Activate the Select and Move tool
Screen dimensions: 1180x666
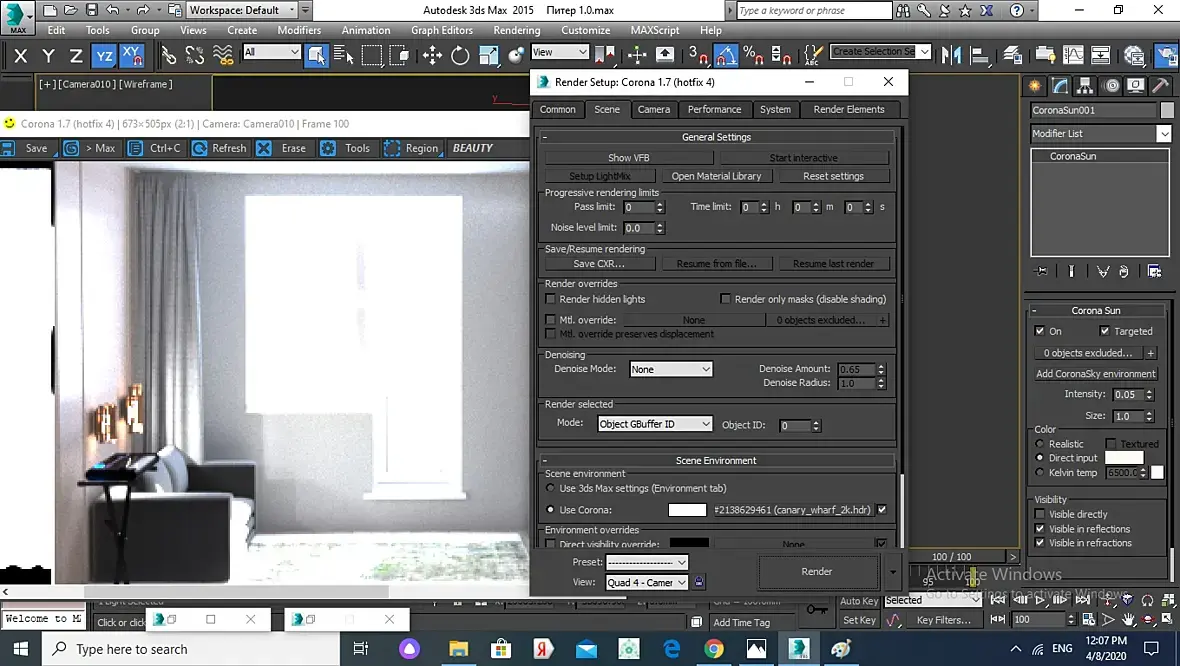(432, 55)
